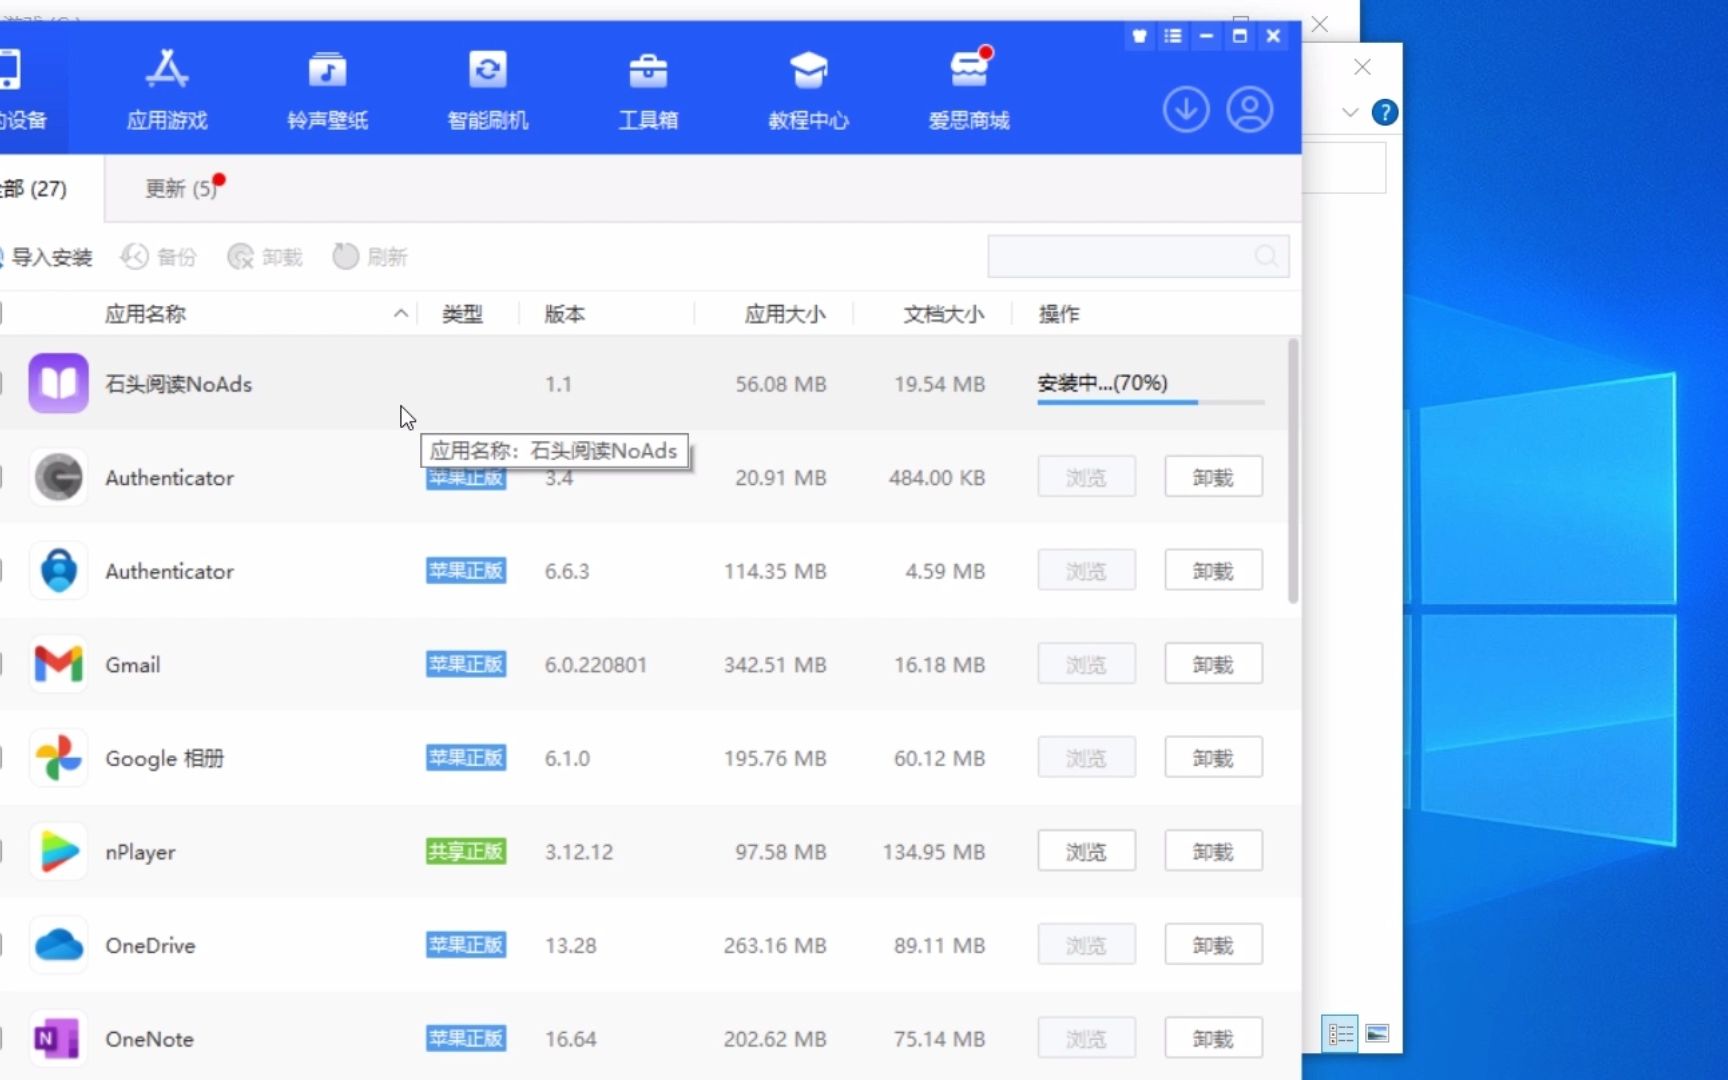Viewport: 1728px width, 1080px height.
Task: Open the 工具箱 toolbox
Action: 648,90
